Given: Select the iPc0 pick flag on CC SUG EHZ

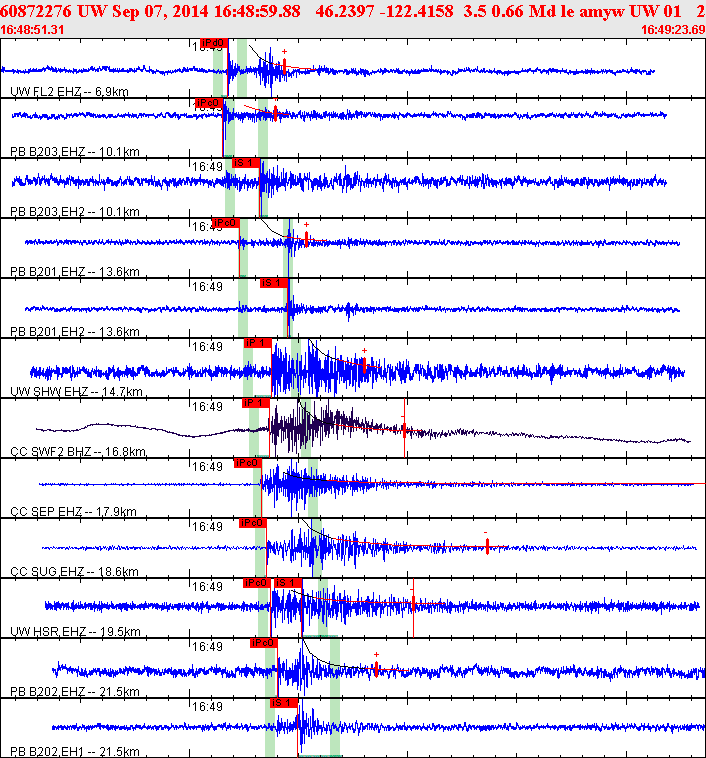Looking at the screenshot, I should click(252, 523).
